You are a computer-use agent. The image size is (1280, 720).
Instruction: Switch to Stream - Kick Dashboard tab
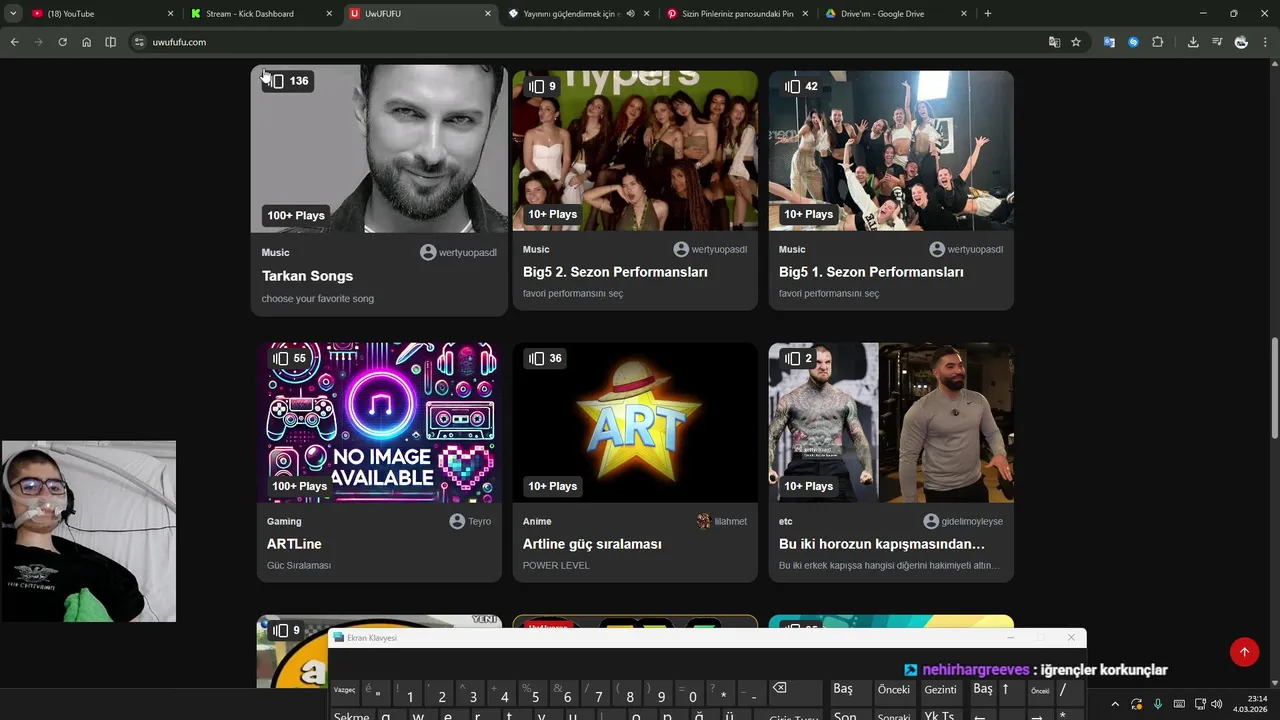(x=260, y=14)
